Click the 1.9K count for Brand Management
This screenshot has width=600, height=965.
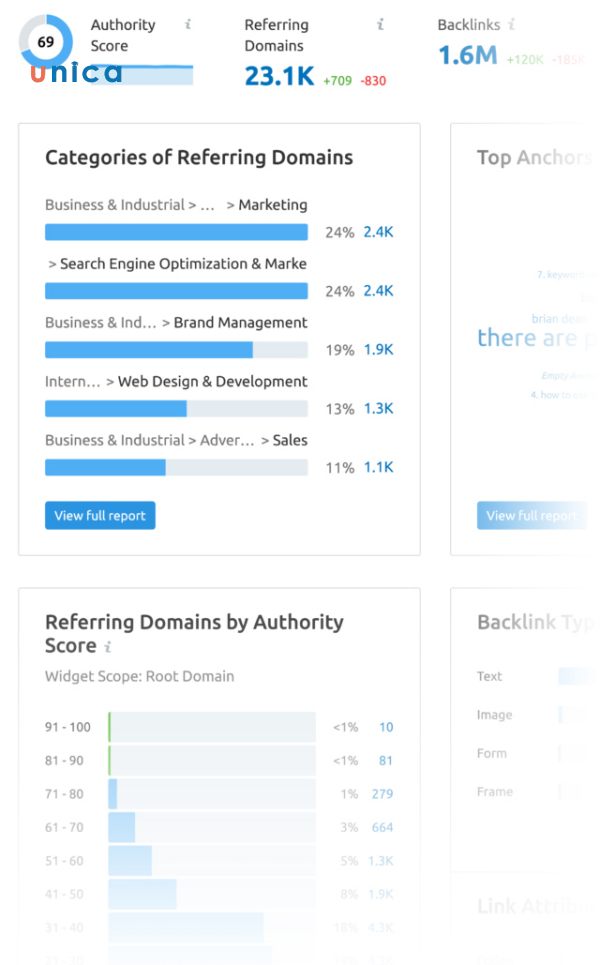point(378,350)
